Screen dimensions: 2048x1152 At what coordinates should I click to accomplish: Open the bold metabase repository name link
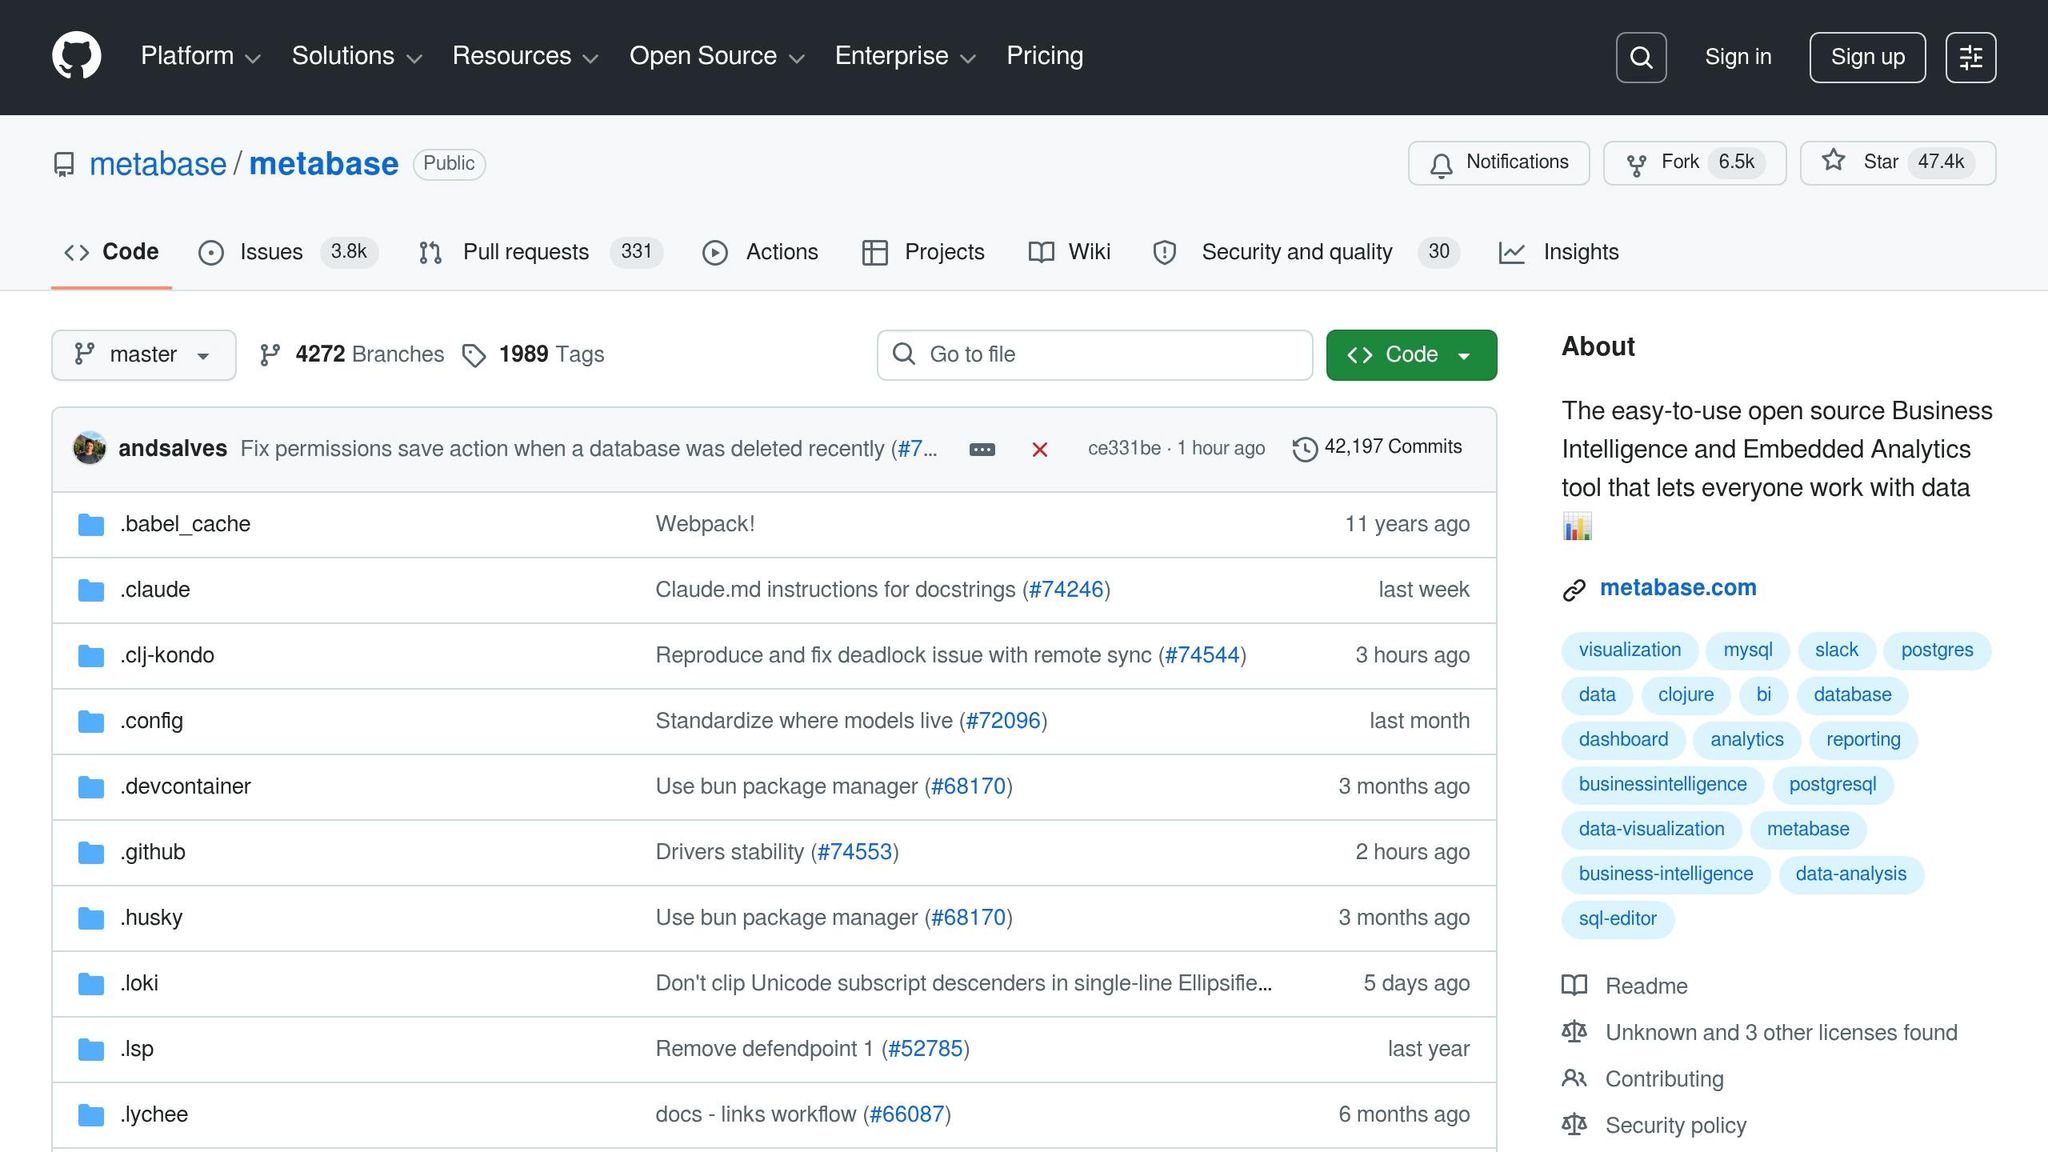coord(324,164)
